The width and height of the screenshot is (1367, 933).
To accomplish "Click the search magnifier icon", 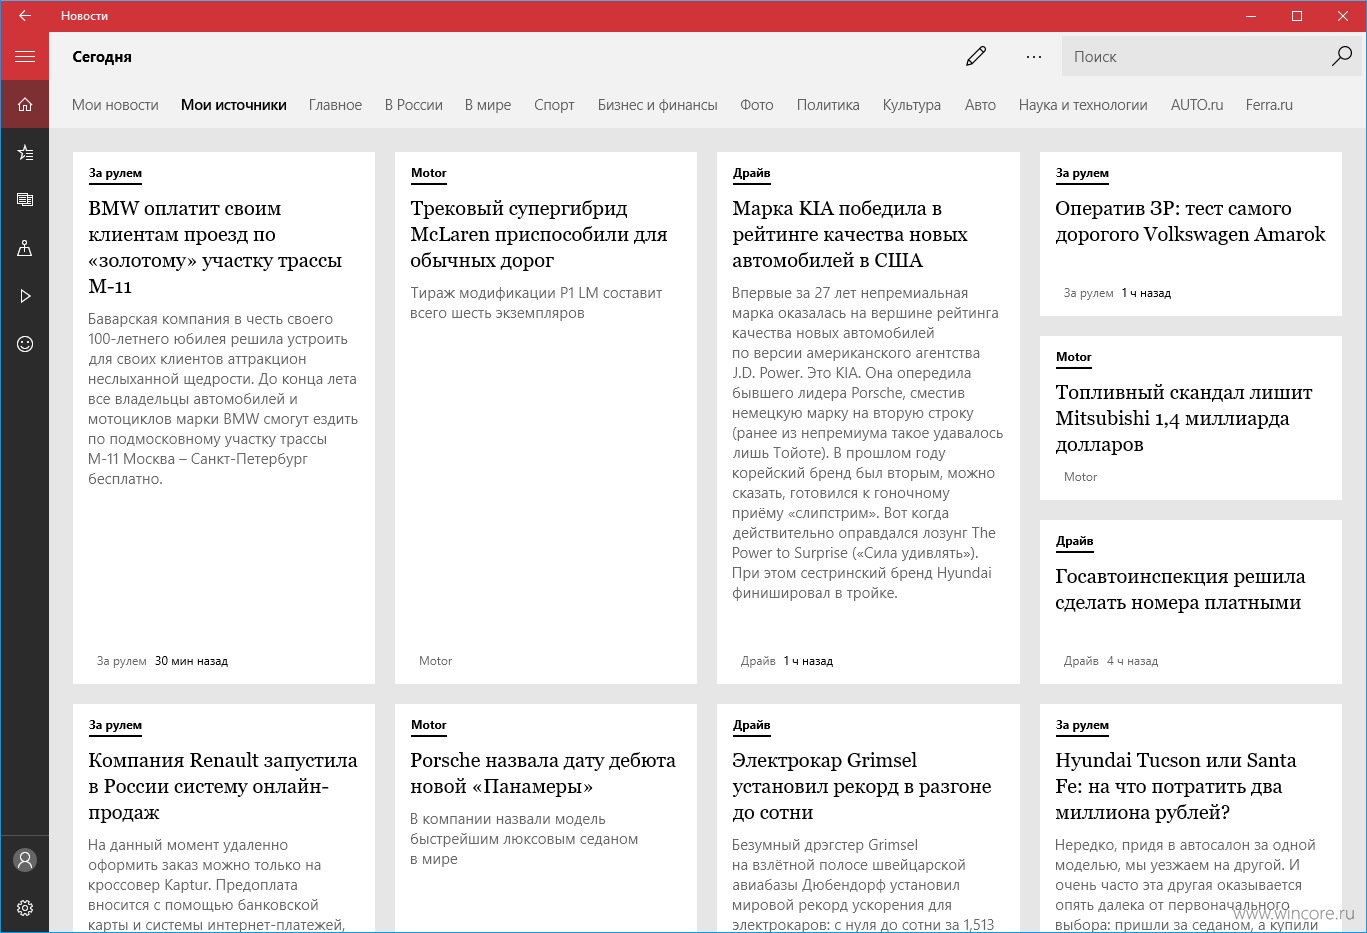I will pyautogui.click(x=1342, y=56).
